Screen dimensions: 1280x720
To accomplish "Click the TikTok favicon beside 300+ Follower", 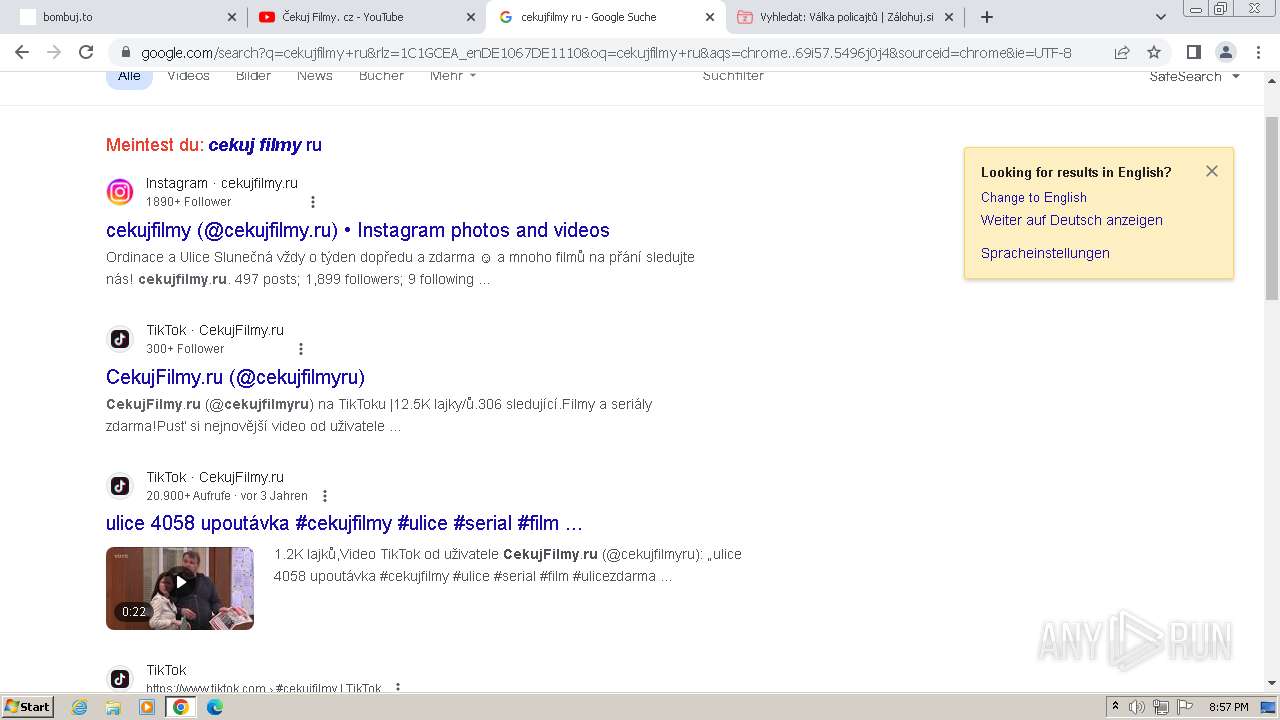I will point(120,339).
